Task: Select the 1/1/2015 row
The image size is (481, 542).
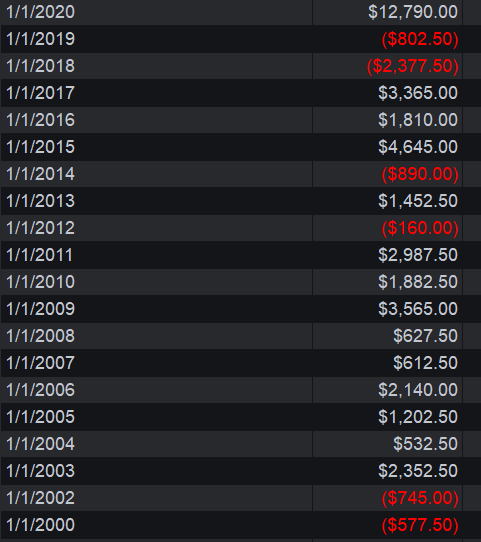Action: click(240, 147)
